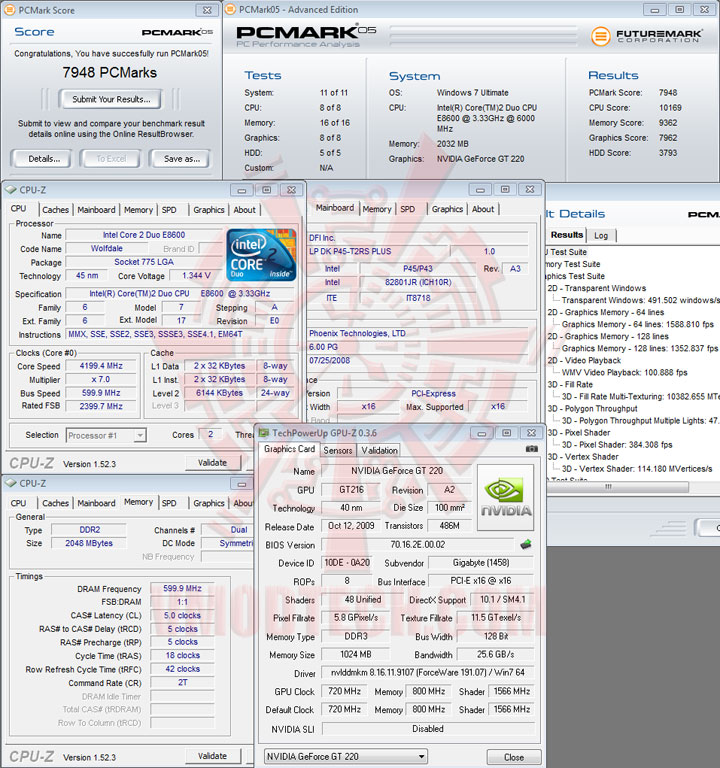The width and height of the screenshot is (720, 768).
Task: Click the NVIDIA logo in GPU-Z
Action: pyautogui.click(x=505, y=498)
